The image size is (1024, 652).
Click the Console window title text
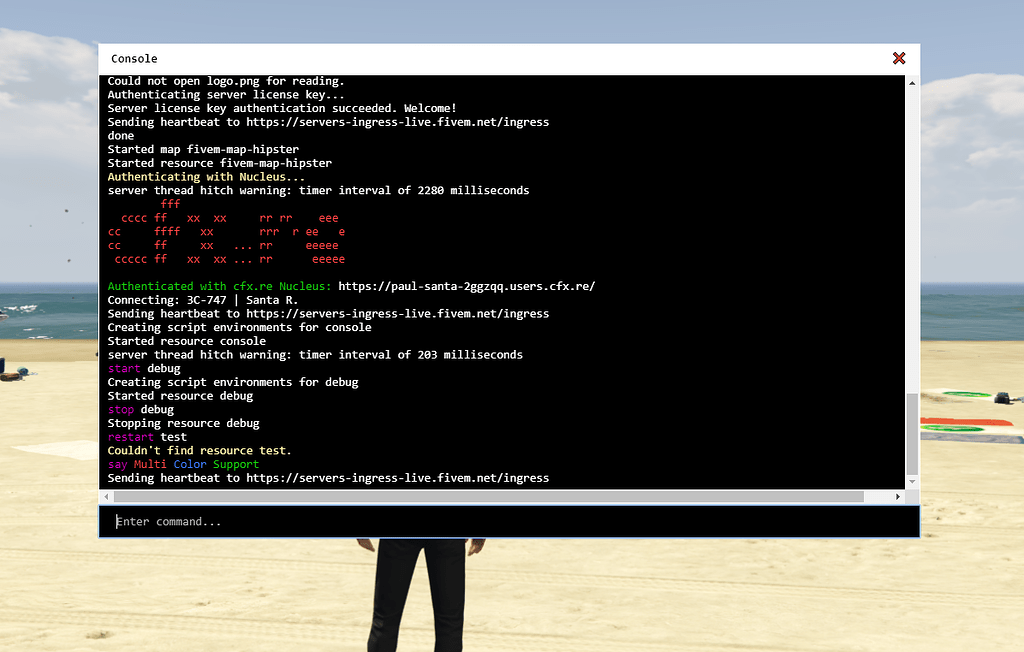tap(134, 59)
